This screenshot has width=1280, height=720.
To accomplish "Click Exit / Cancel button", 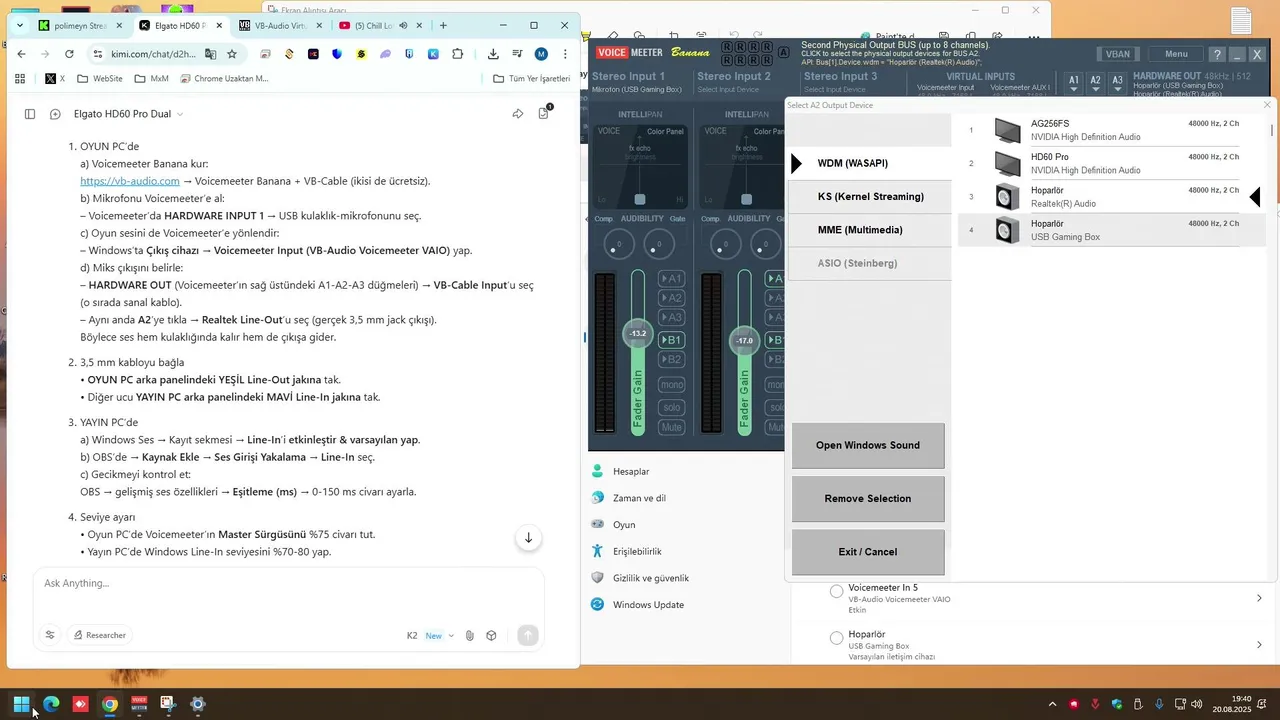I will tap(868, 552).
